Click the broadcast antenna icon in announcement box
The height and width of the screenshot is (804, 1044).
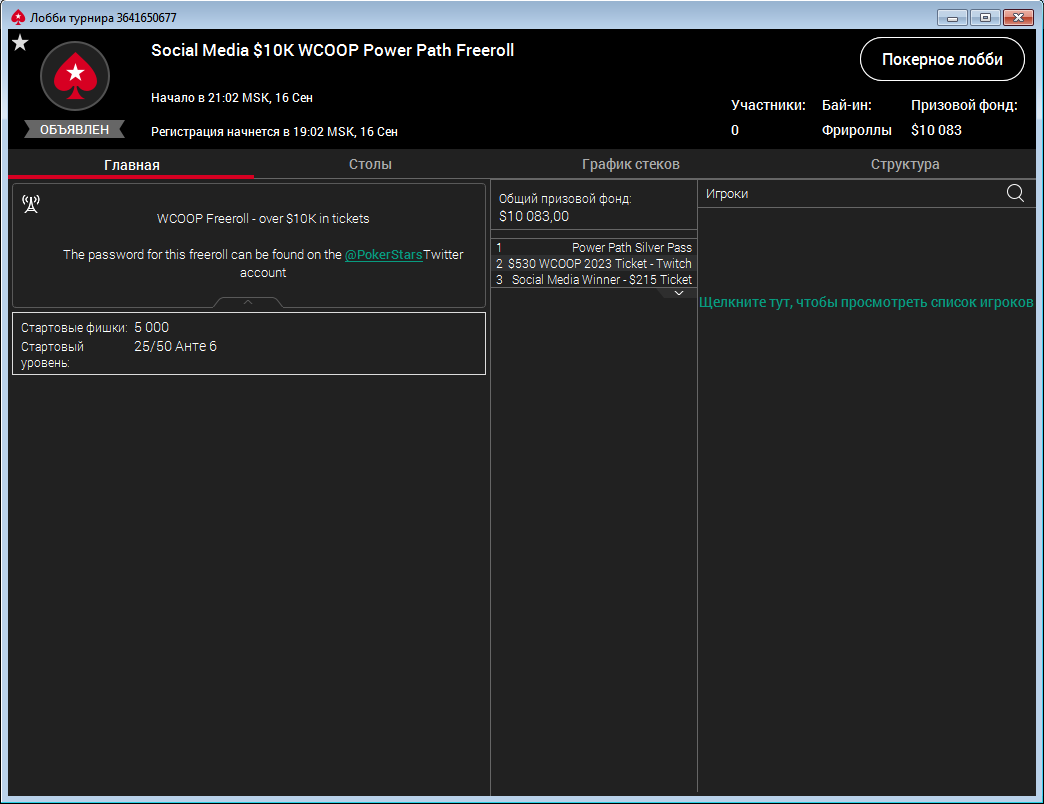point(31,204)
